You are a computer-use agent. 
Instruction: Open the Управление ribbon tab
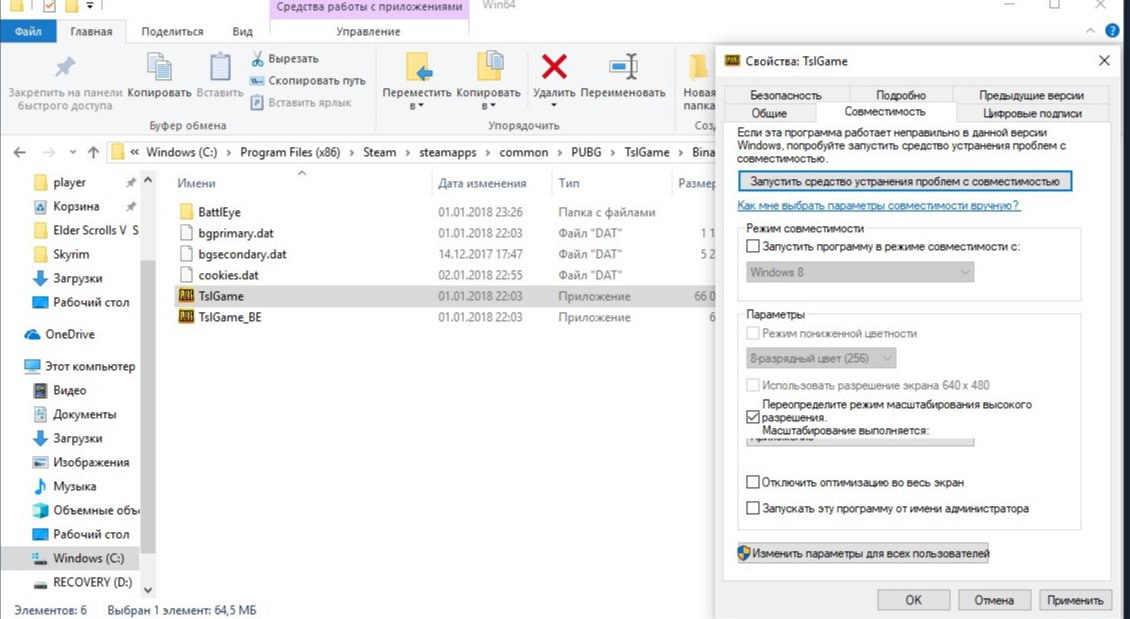(368, 31)
